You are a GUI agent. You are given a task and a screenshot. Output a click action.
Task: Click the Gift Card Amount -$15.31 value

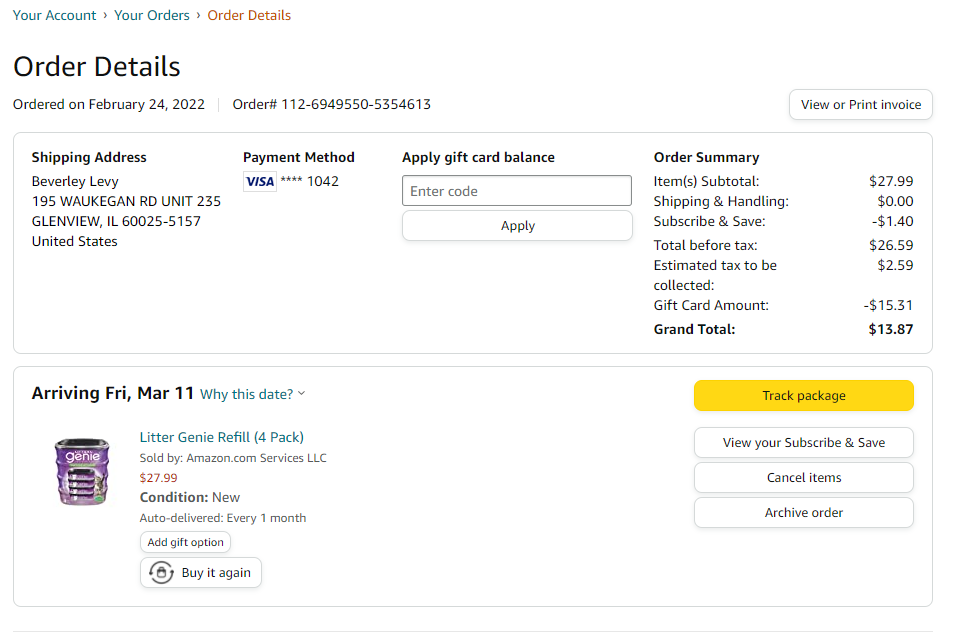(888, 306)
